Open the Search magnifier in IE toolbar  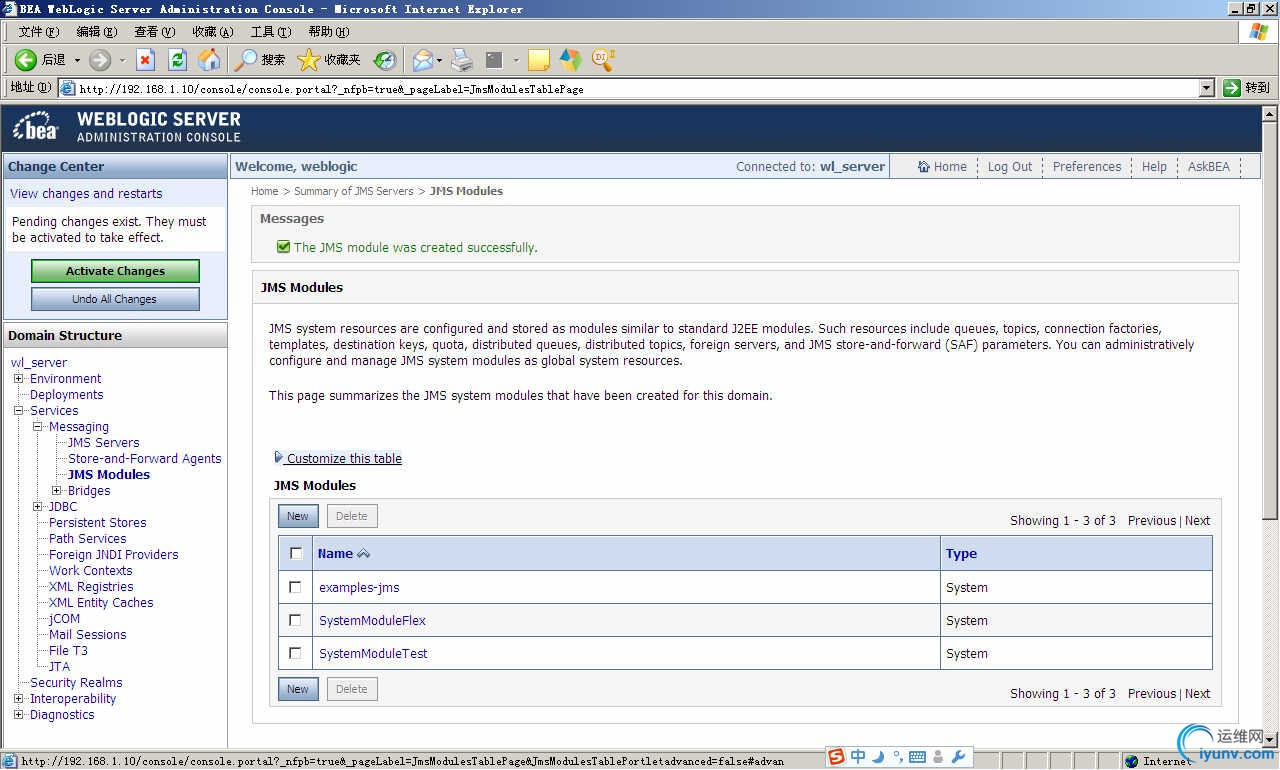pyautogui.click(x=245, y=60)
